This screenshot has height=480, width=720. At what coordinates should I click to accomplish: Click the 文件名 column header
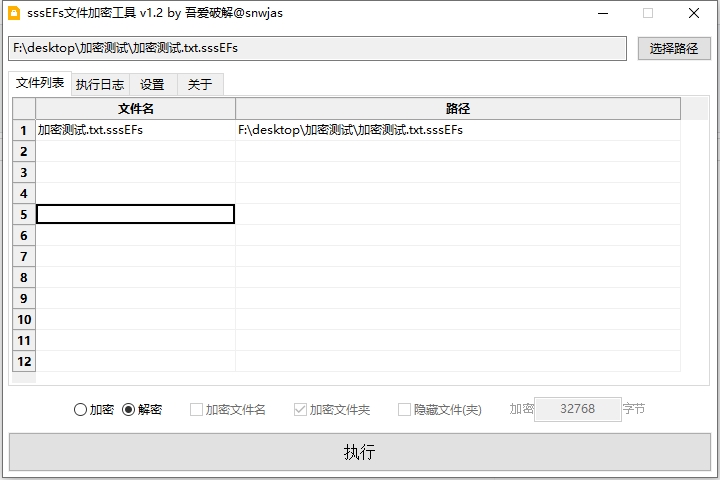pos(135,109)
